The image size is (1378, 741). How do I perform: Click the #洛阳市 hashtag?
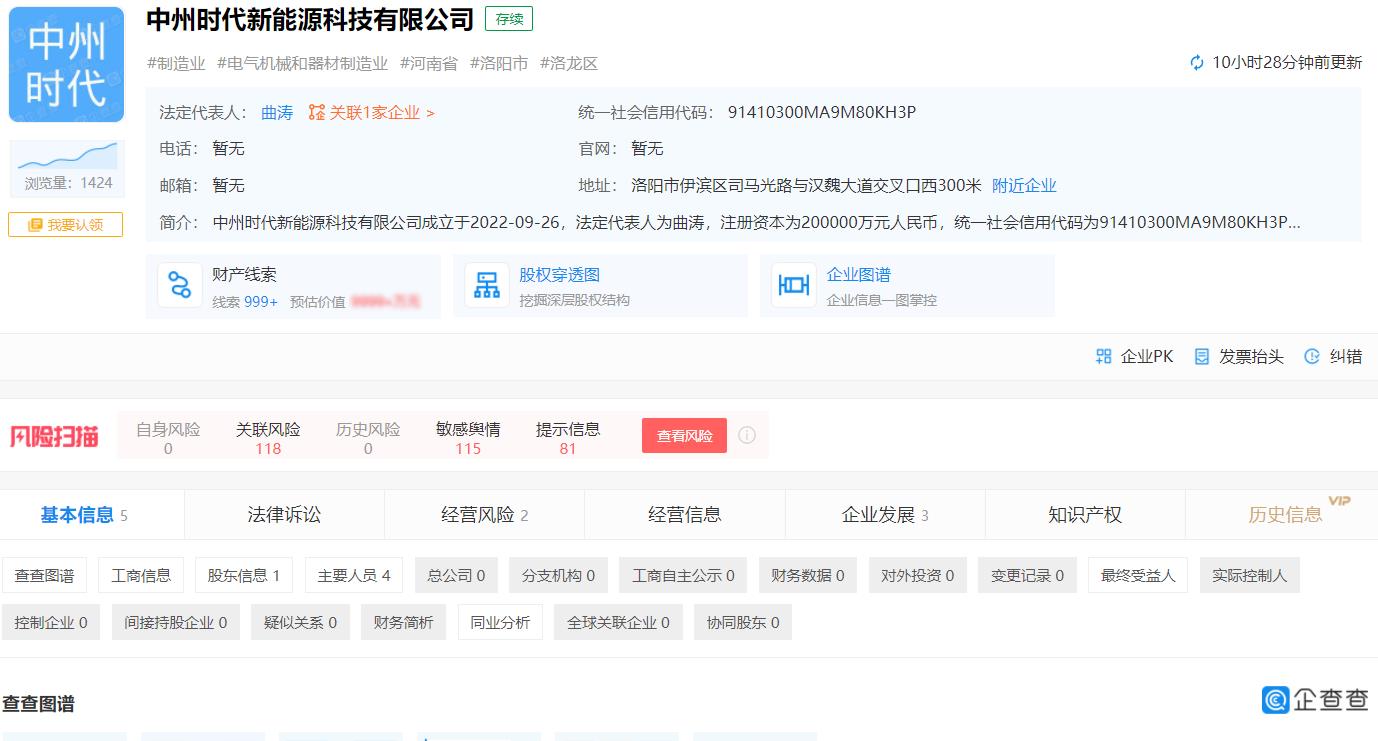click(x=499, y=62)
